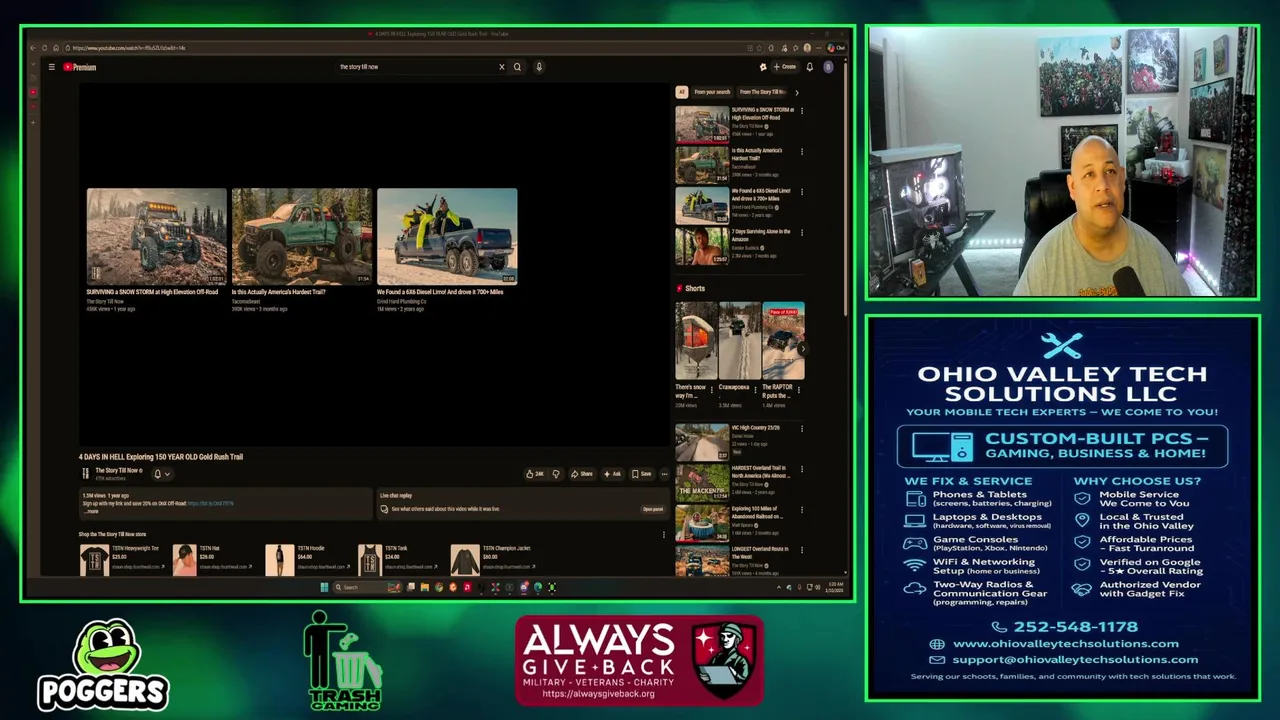Click the Windows Start button
This screenshot has height=720, width=1280.
(x=324, y=587)
